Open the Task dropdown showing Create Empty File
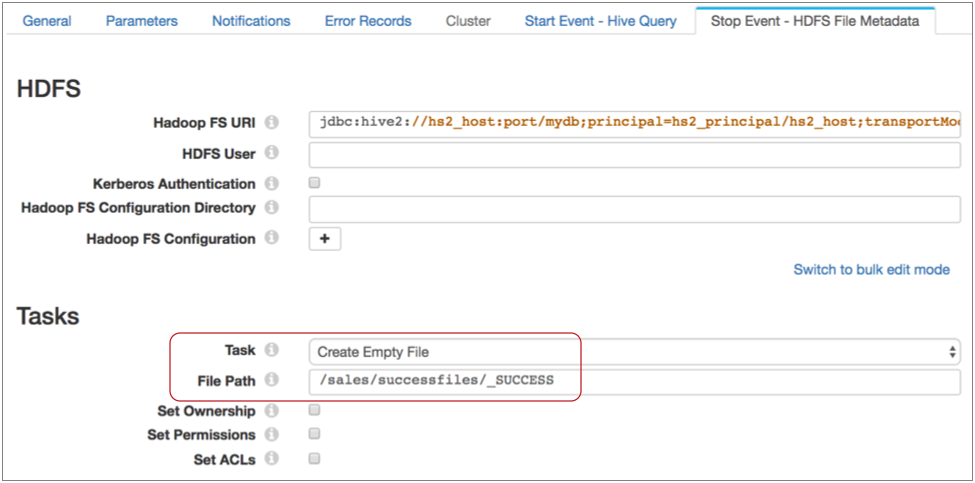 pos(634,352)
